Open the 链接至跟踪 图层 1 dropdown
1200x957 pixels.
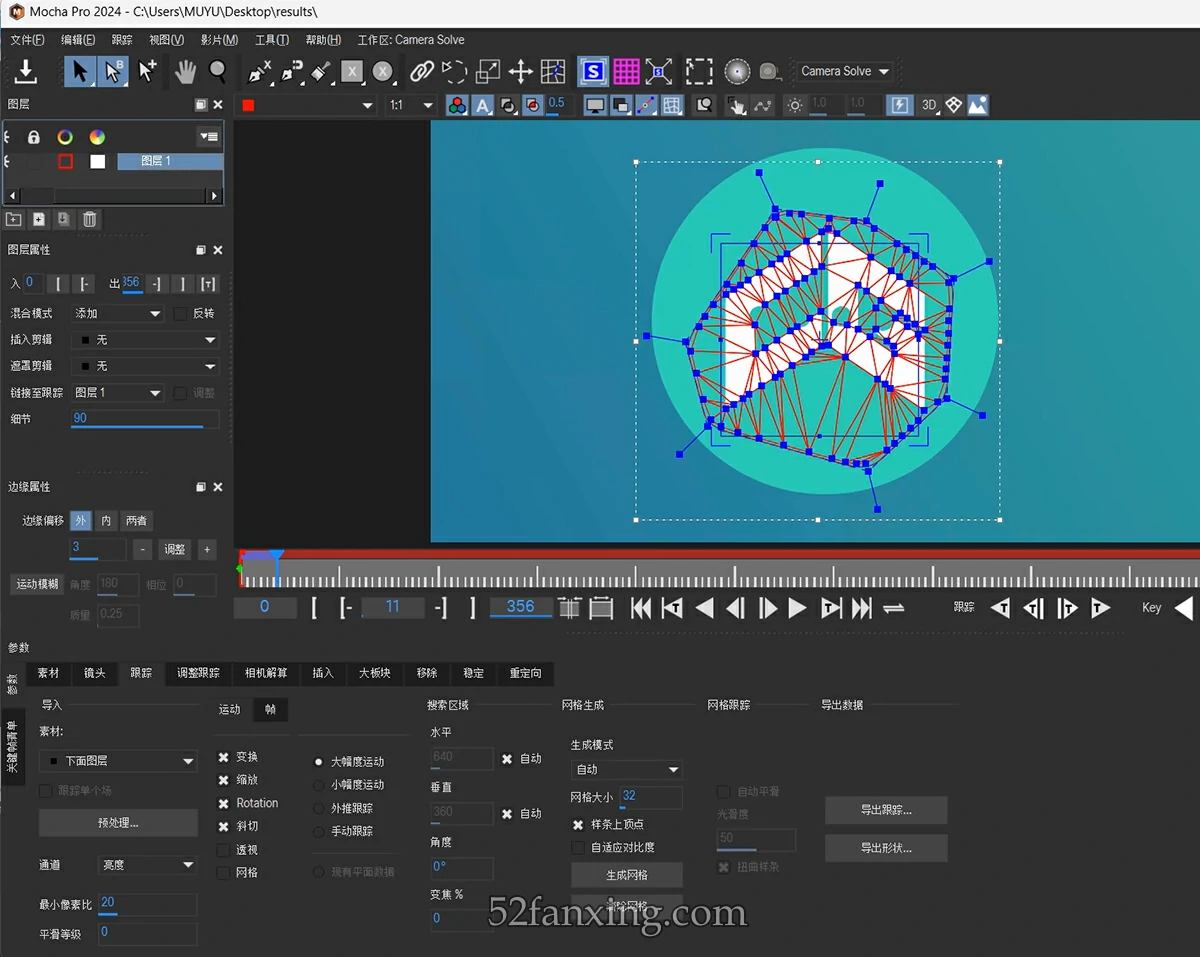[x=118, y=393]
